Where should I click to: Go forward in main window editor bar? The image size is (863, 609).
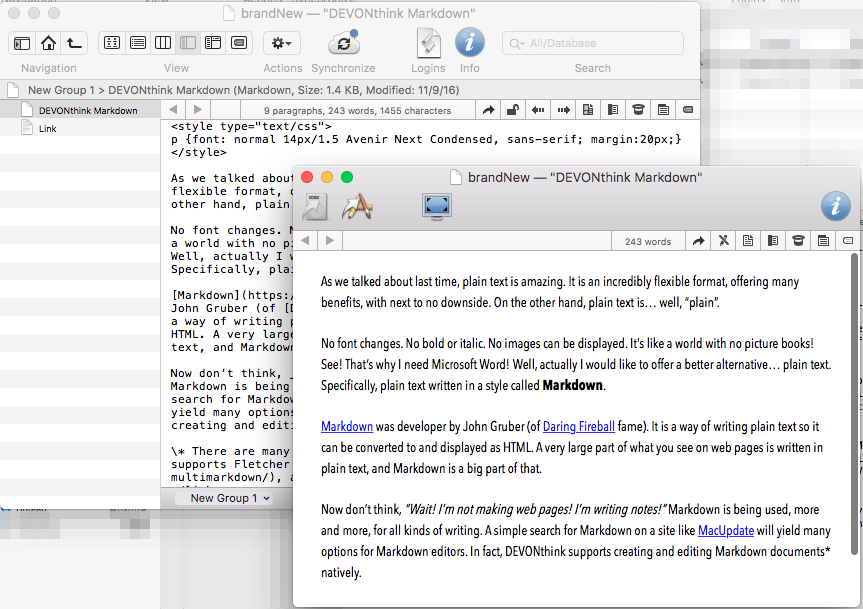(198, 109)
